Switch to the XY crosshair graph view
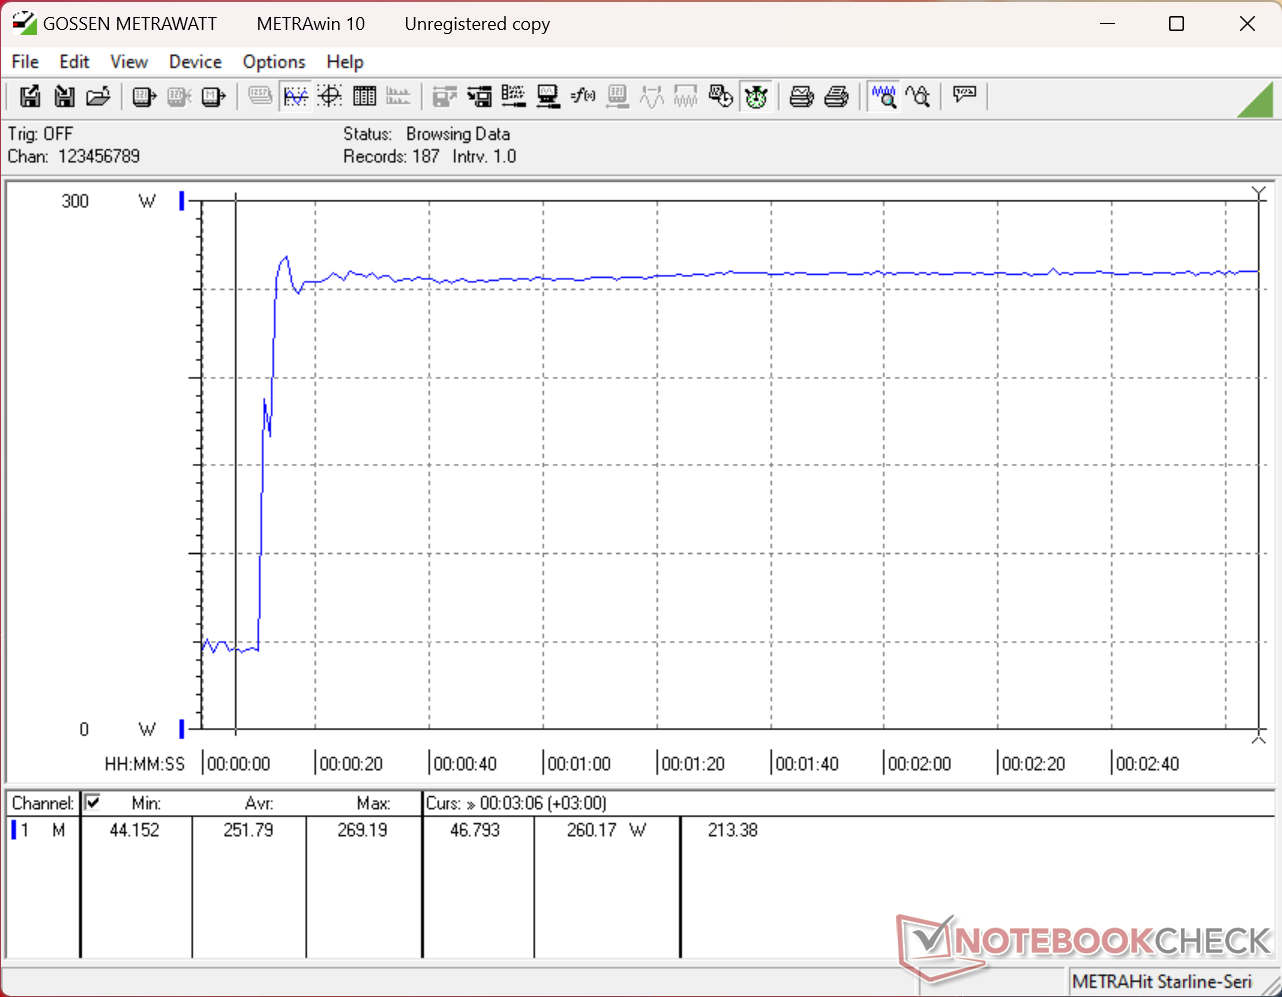 point(330,96)
